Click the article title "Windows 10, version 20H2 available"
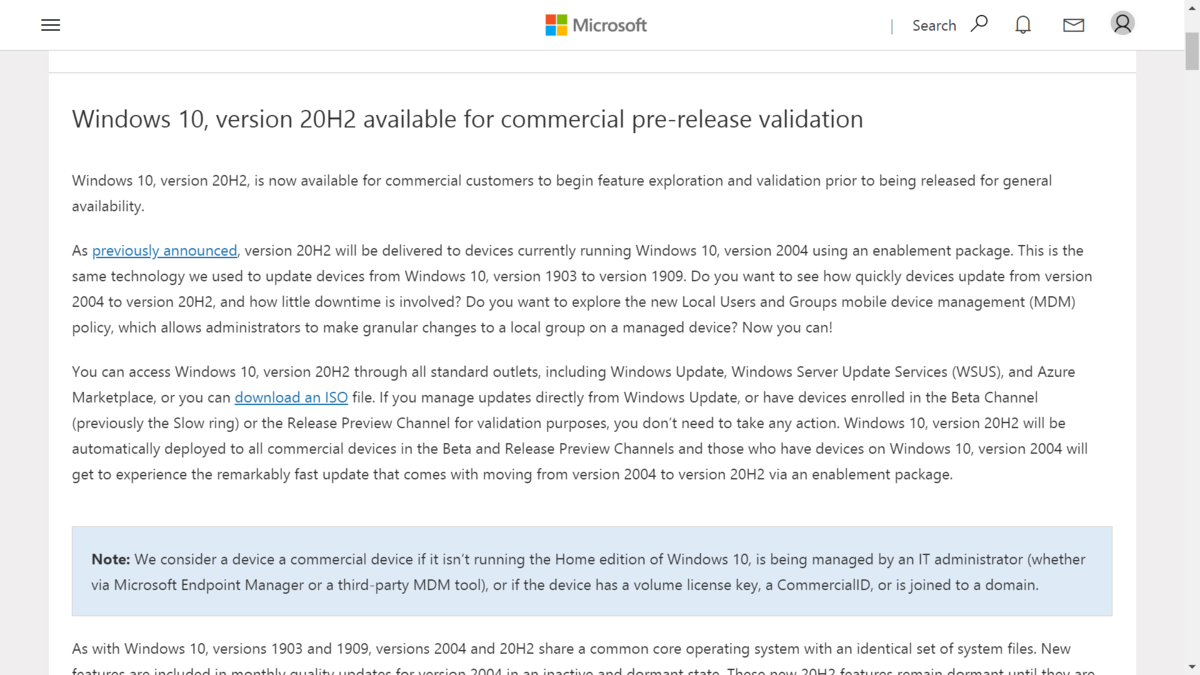Screen dimensions: 1200x675 (467, 119)
